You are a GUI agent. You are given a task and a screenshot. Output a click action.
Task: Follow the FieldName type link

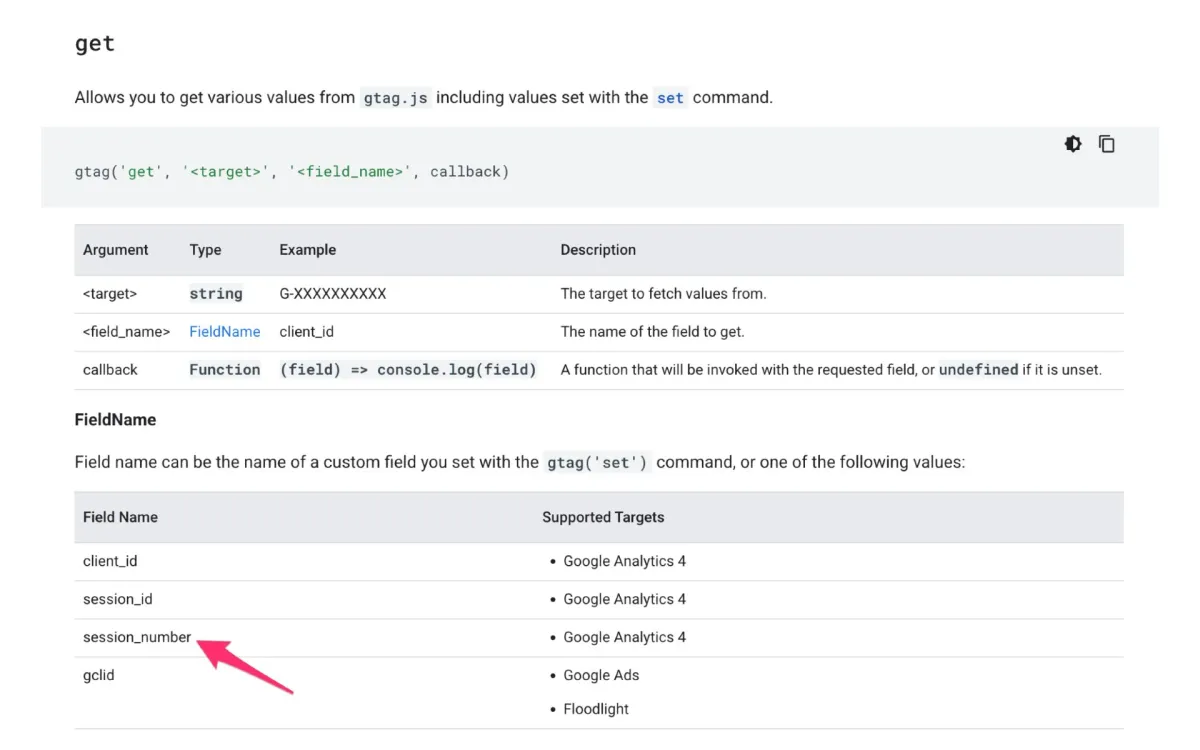click(224, 332)
